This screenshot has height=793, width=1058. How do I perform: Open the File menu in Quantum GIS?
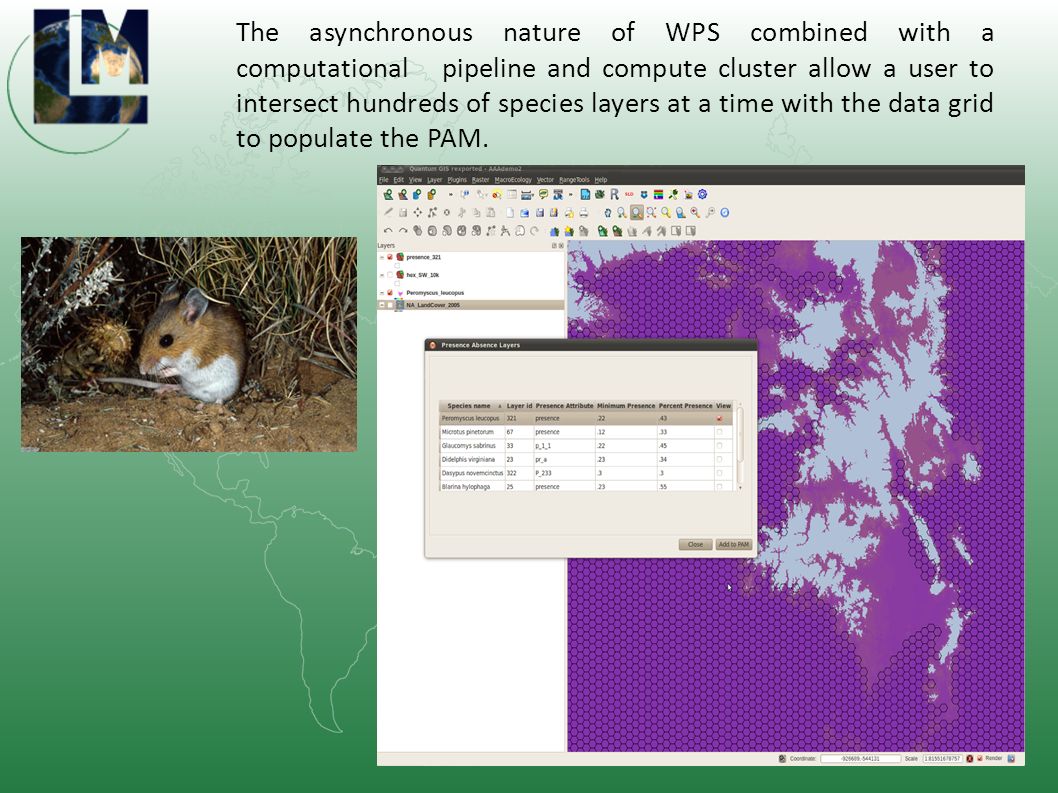[383, 180]
